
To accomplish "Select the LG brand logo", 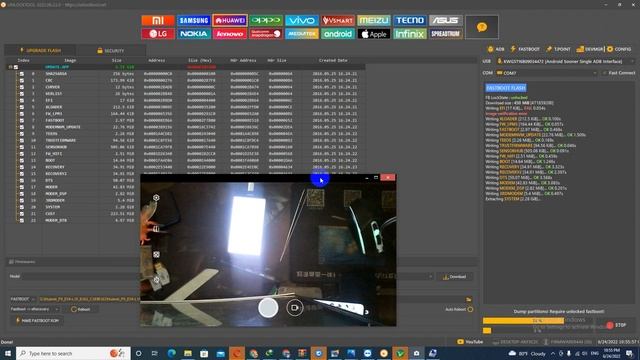I will (158, 34).
